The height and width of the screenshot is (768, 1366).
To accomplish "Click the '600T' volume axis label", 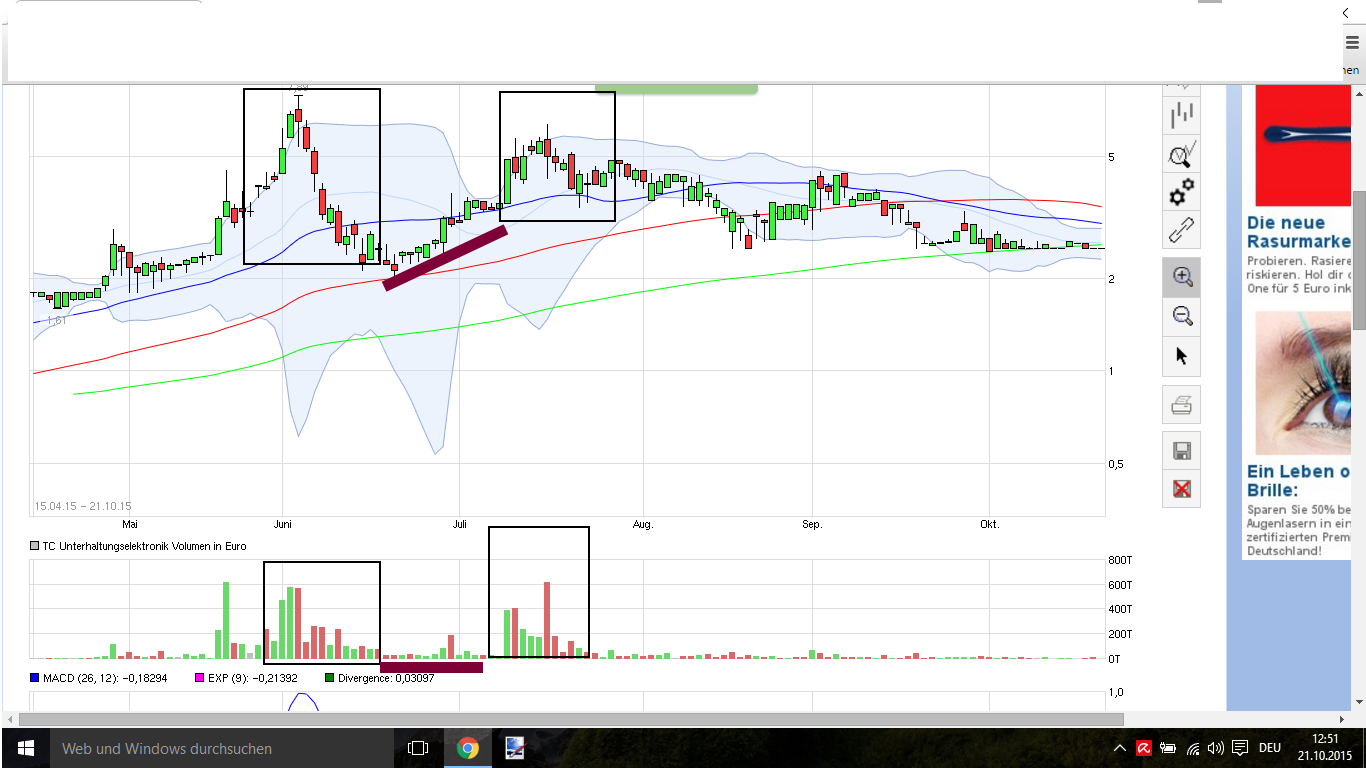I will pyautogui.click(x=1120, y=585).
